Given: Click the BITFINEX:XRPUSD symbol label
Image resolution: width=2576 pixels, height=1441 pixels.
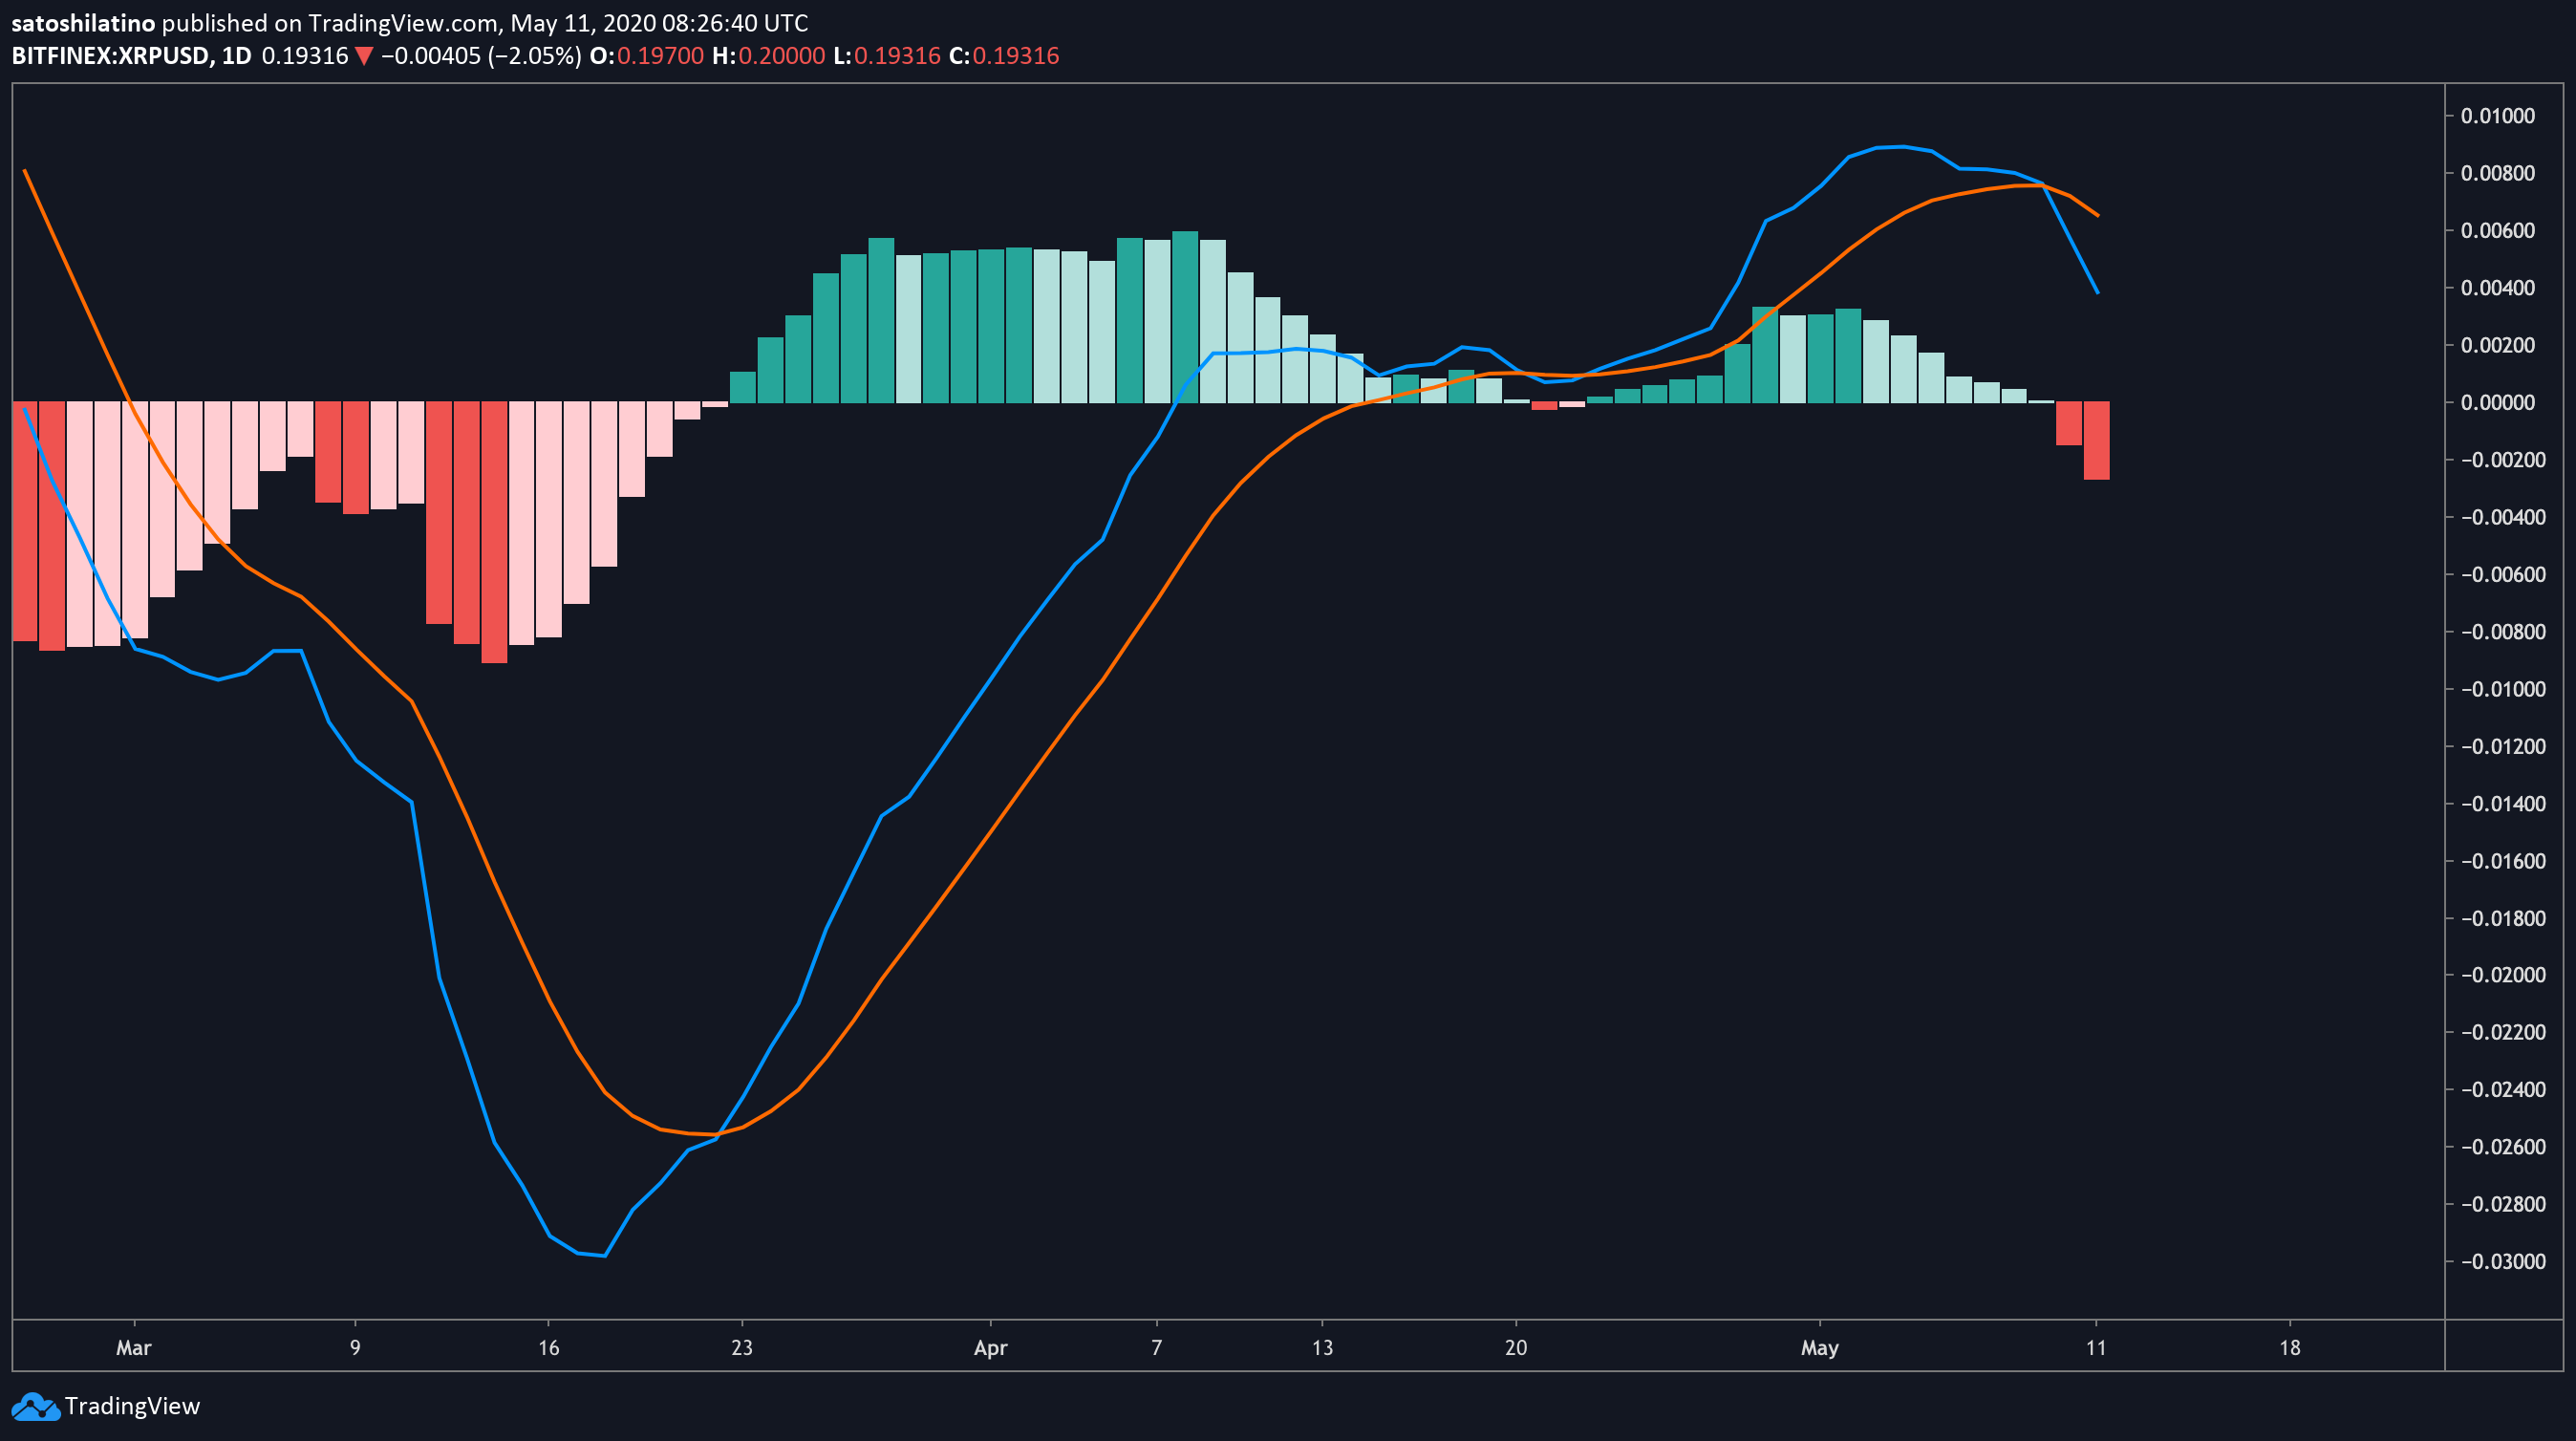Looking at the screenshot, I should coord(111,56).
